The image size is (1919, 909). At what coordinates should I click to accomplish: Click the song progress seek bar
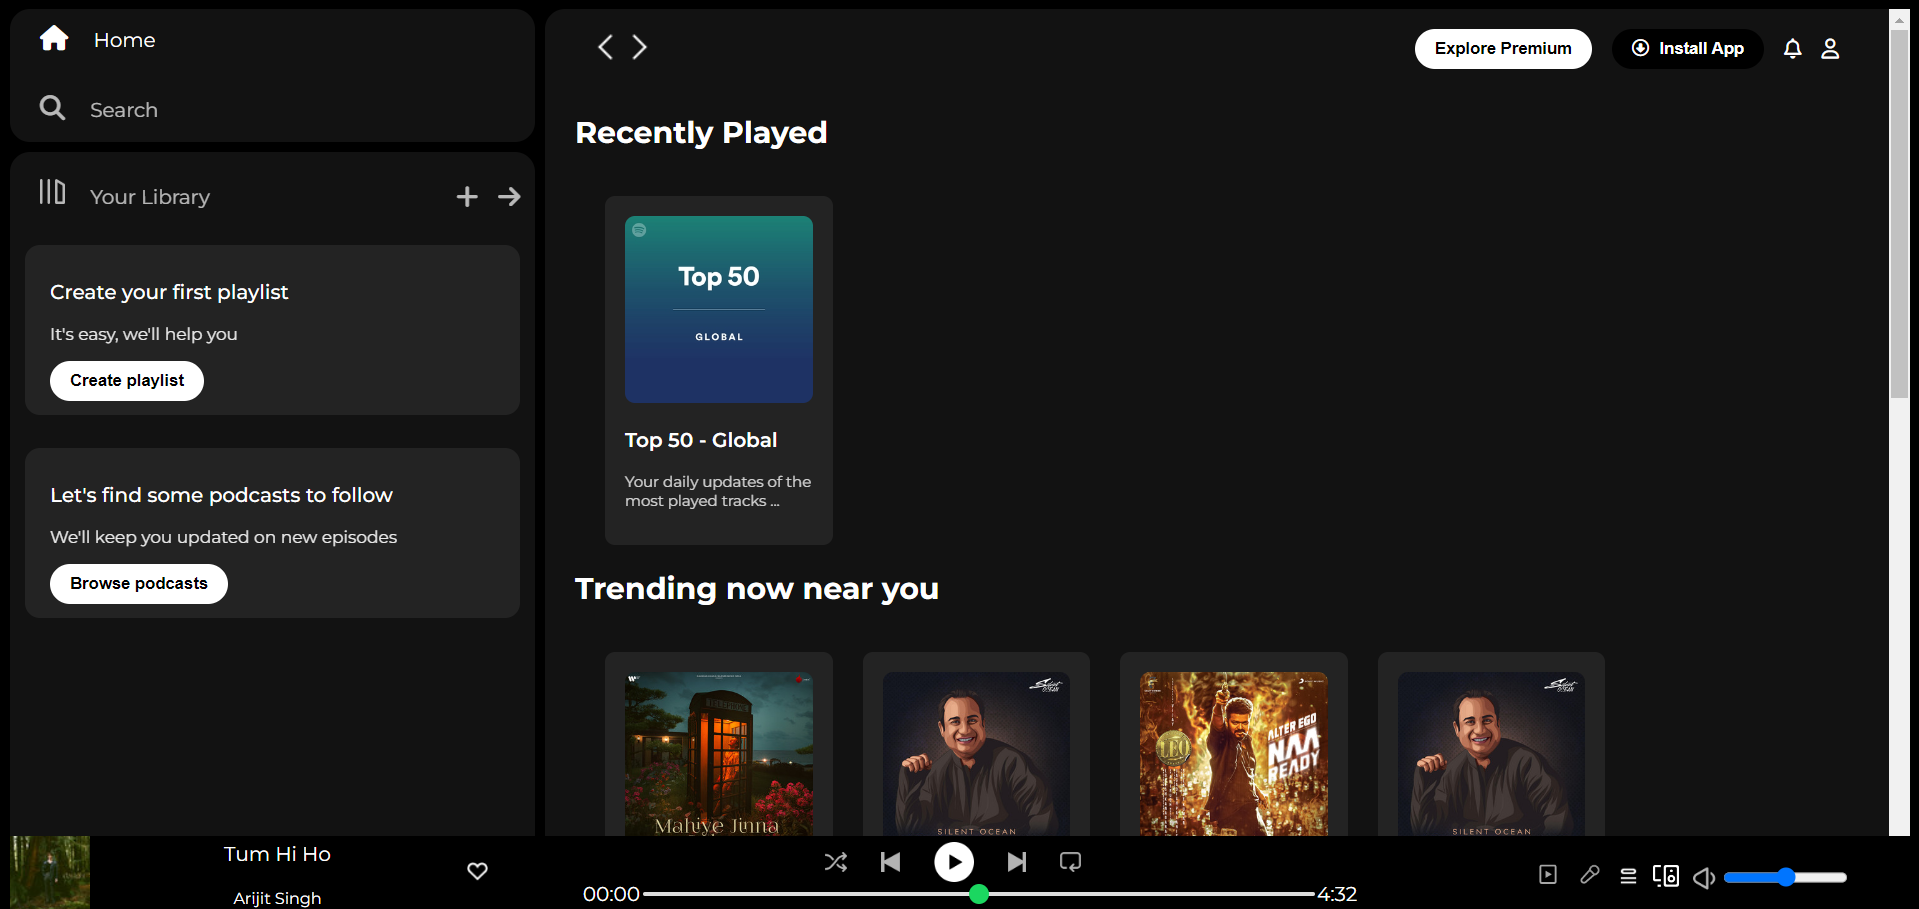(979, 894)
